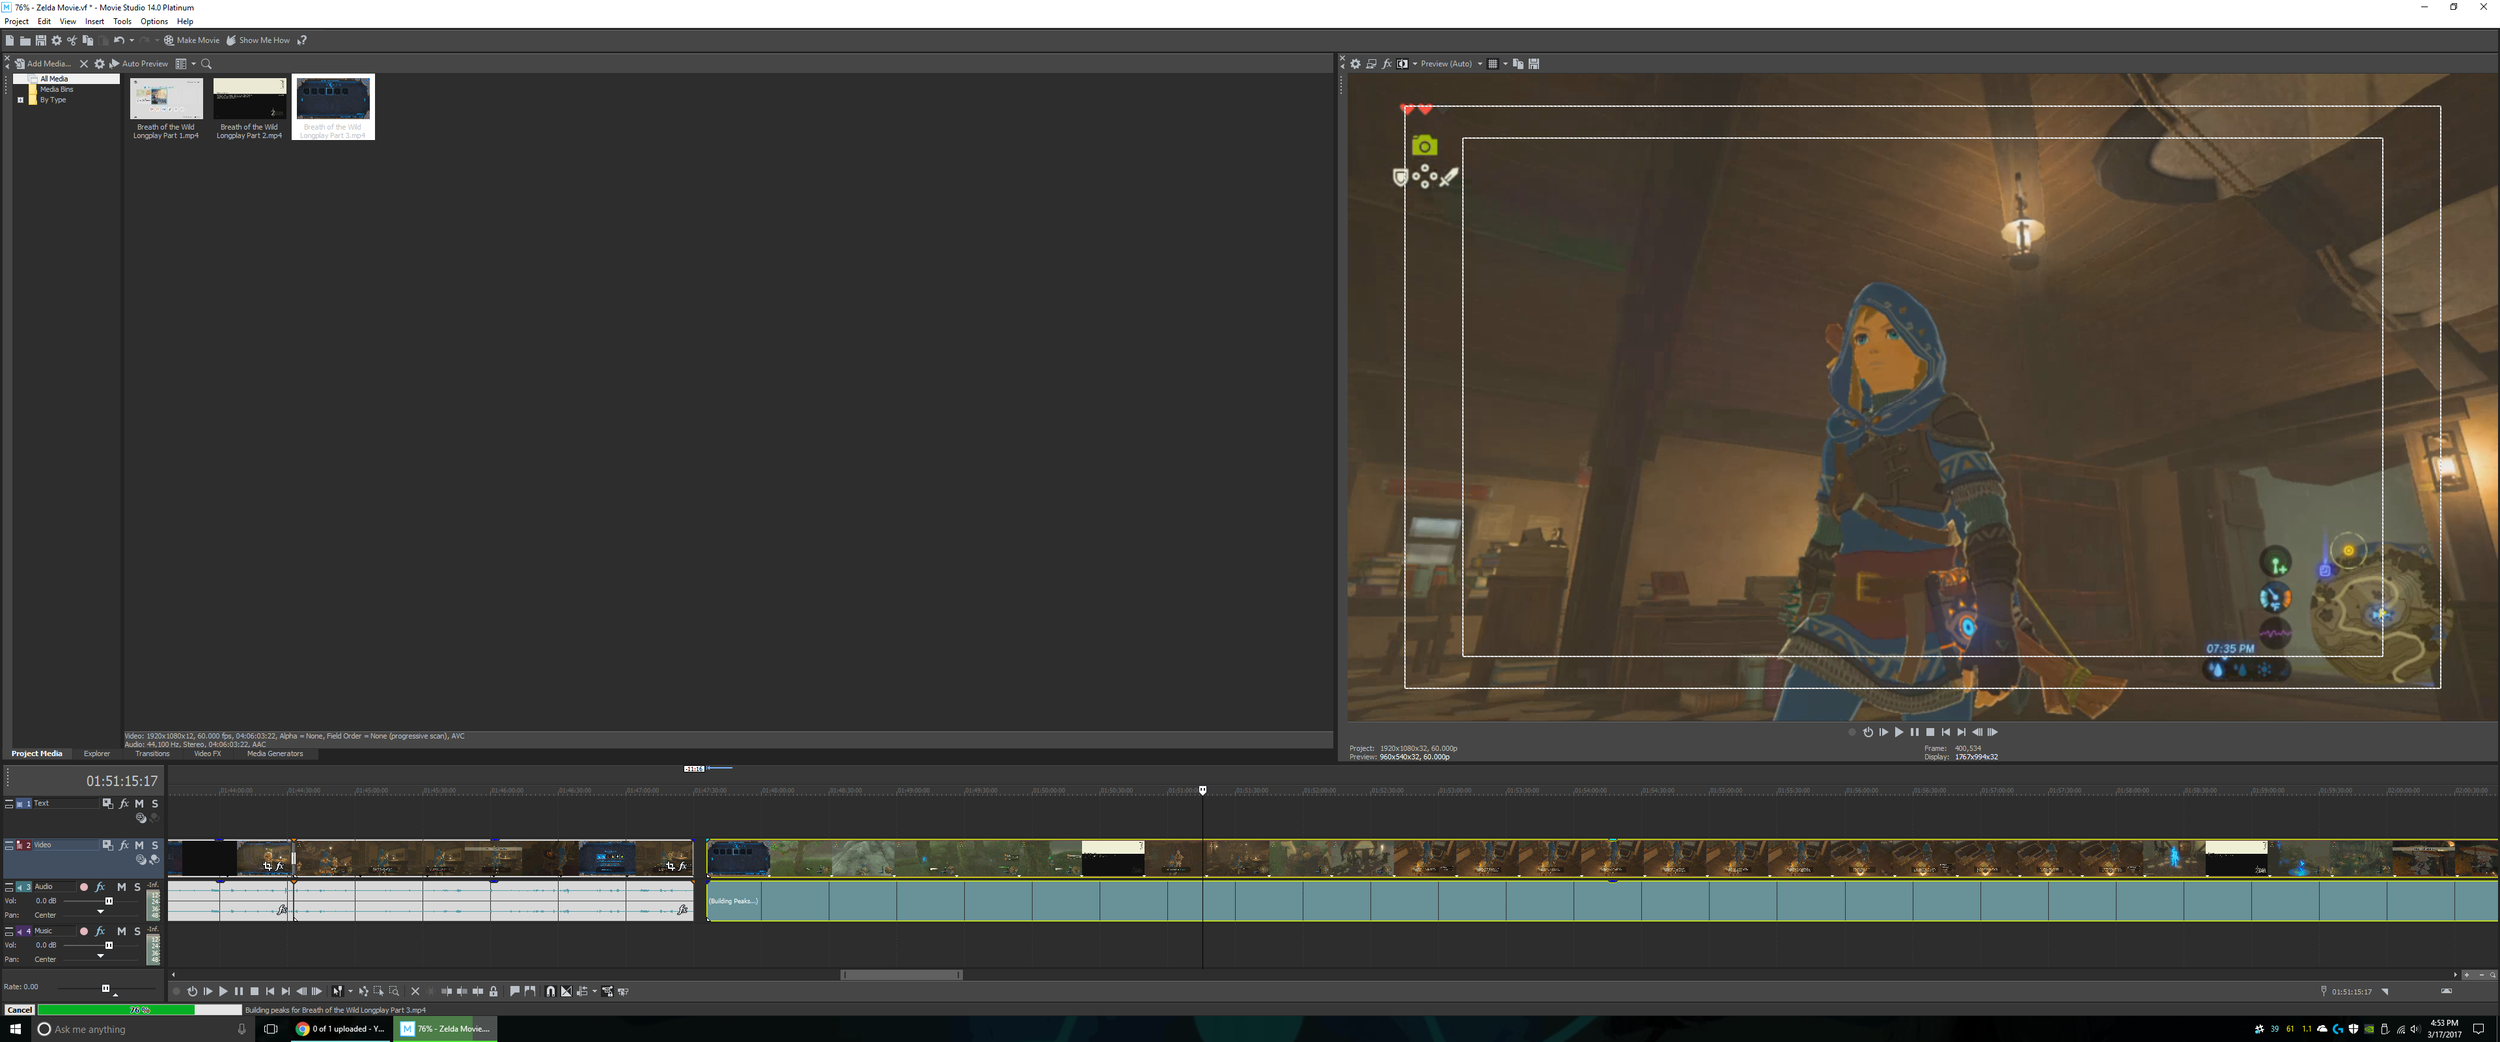Toggle Automatic Crossfades icon
Image resolution: width=2500 pixels, height=1042 pixels.
click(x=566, y=992)
